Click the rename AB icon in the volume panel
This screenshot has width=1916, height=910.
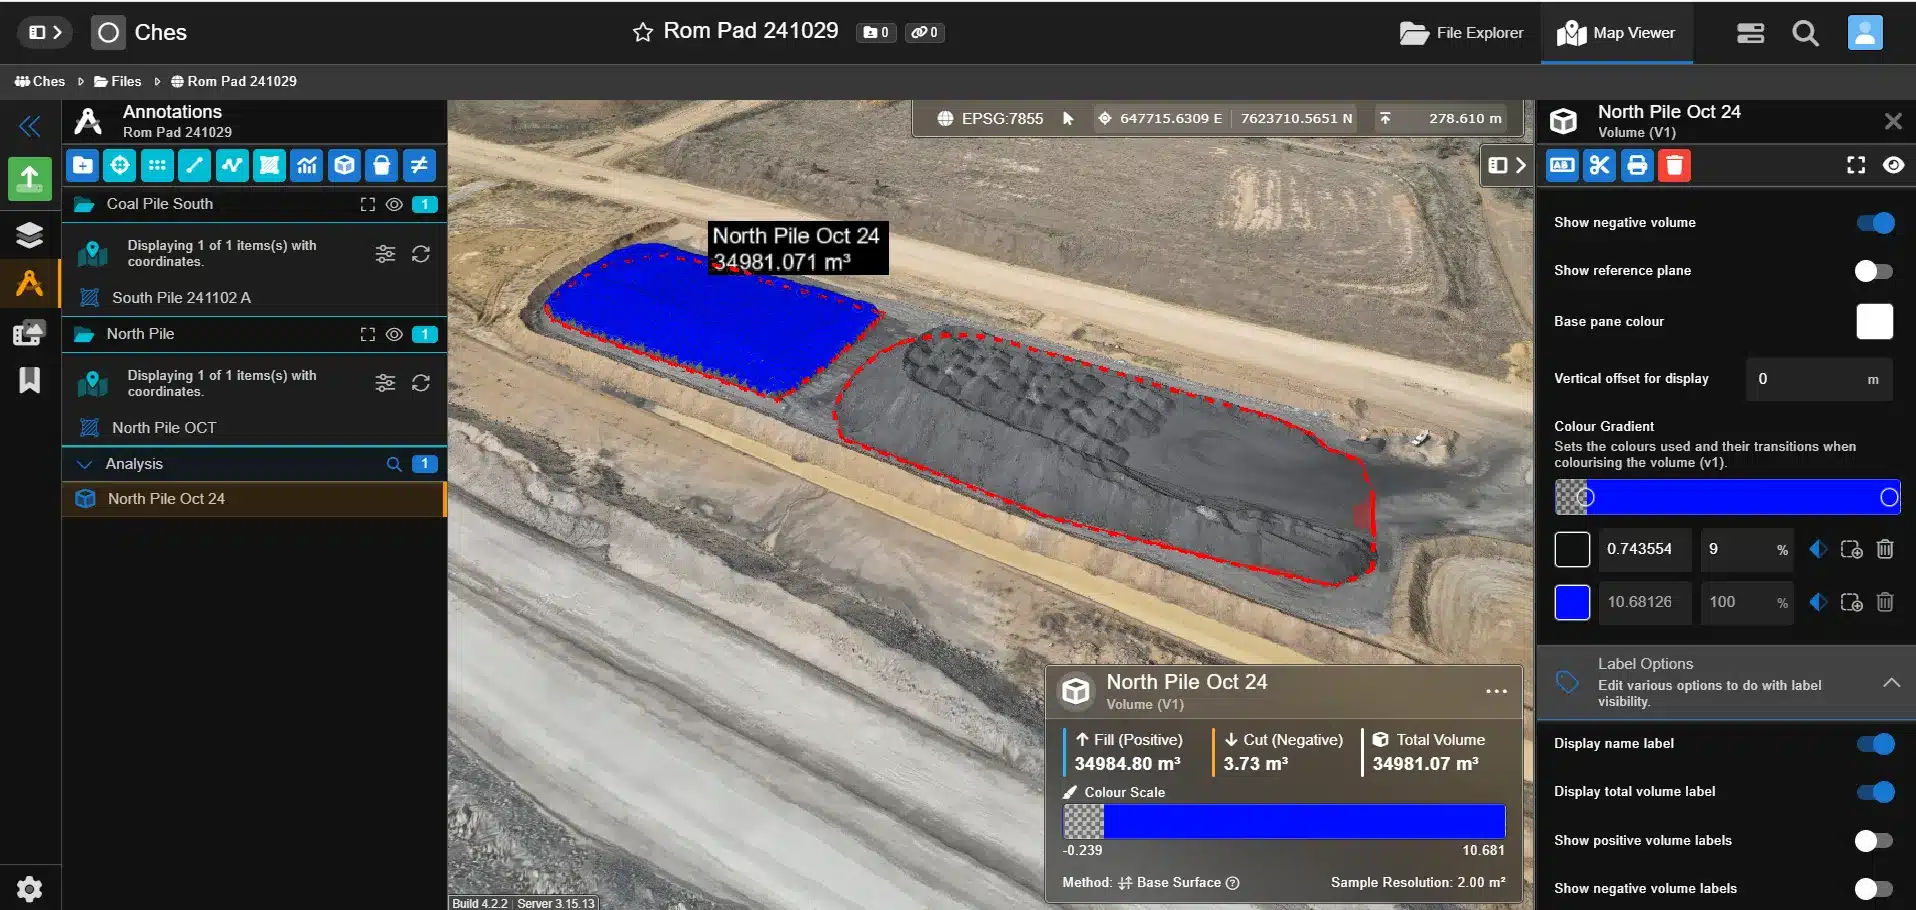[x=1562, y=166]
